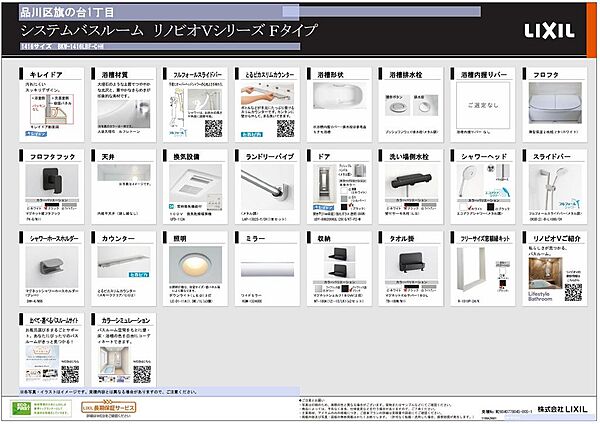Select the ドア door image
Image resolution: width=600 pixels, height=424 pixels.
(x=324, y=184)
